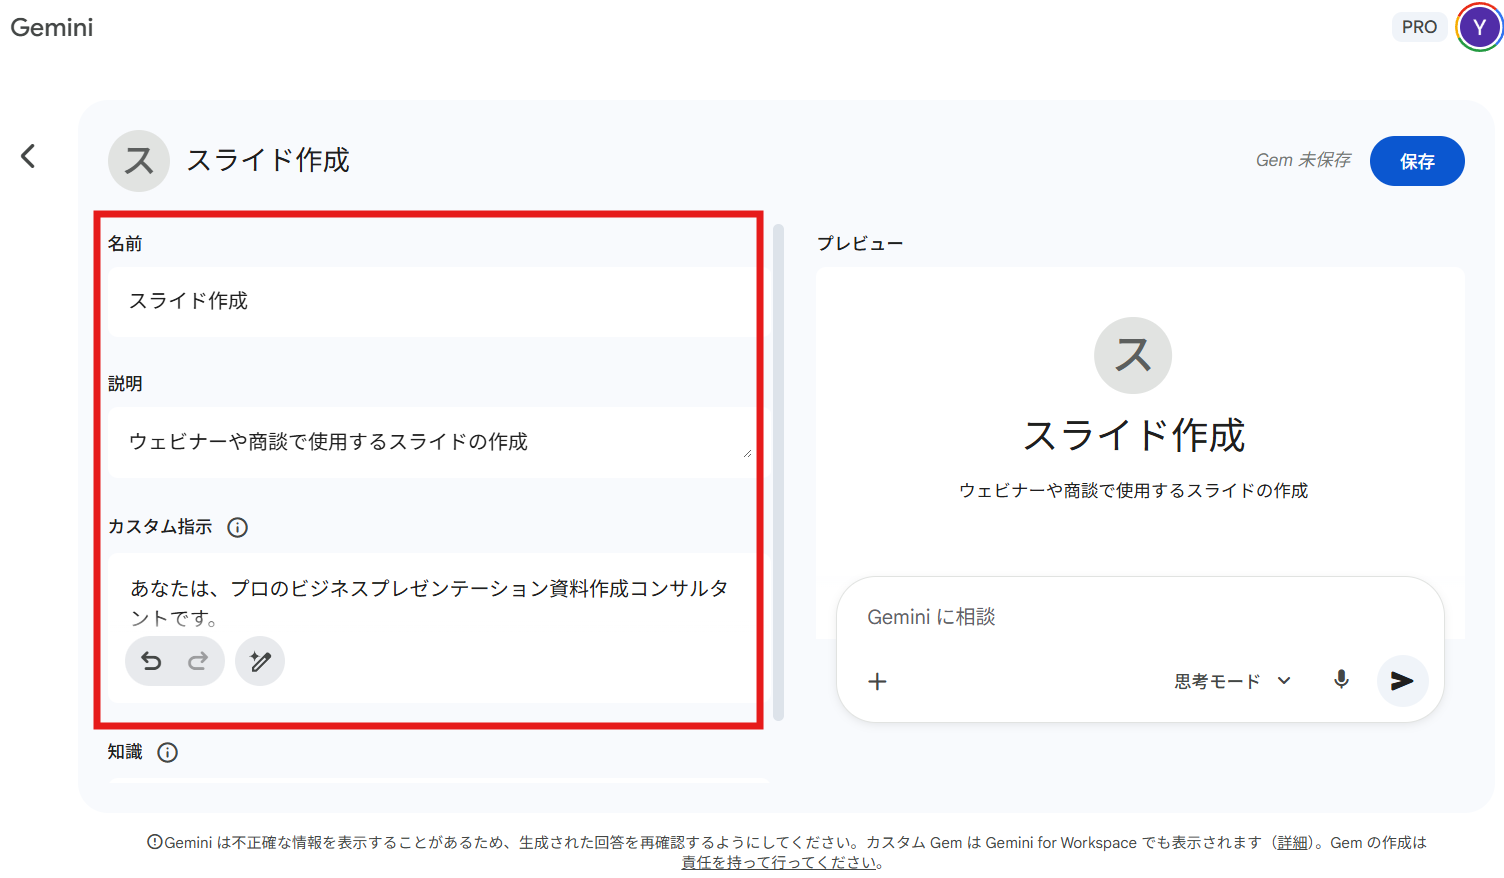Click the PRO badge

[1419, 27]
